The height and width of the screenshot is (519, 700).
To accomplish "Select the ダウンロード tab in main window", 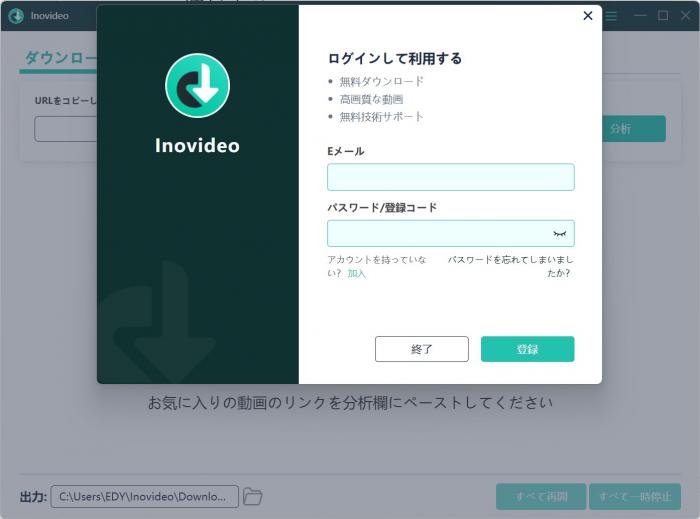I will point(58,58).
